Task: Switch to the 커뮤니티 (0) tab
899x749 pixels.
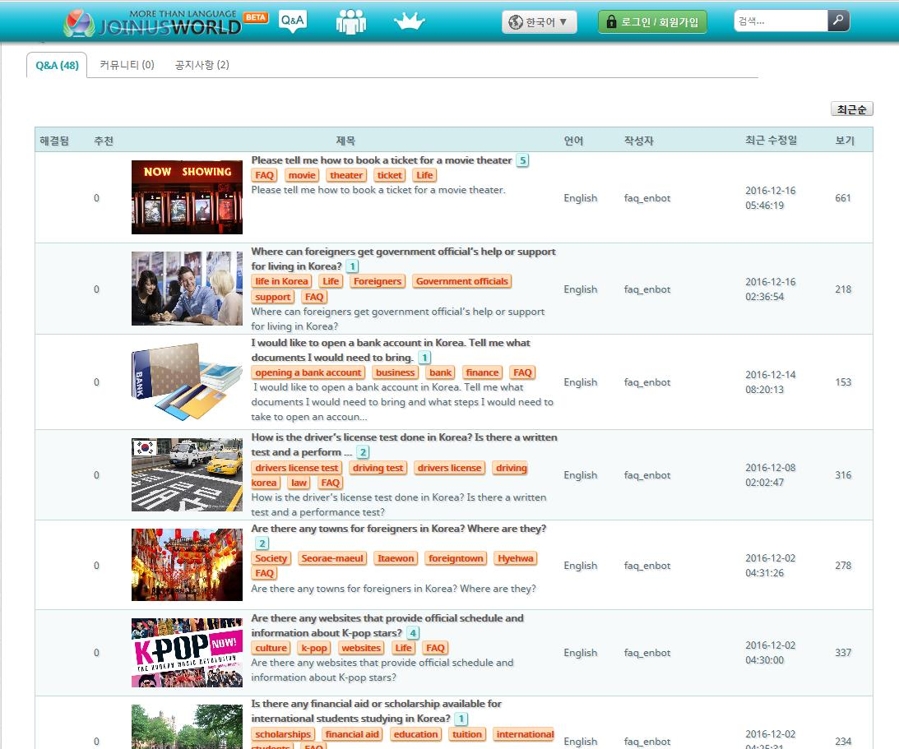Action: coord(127,65)
